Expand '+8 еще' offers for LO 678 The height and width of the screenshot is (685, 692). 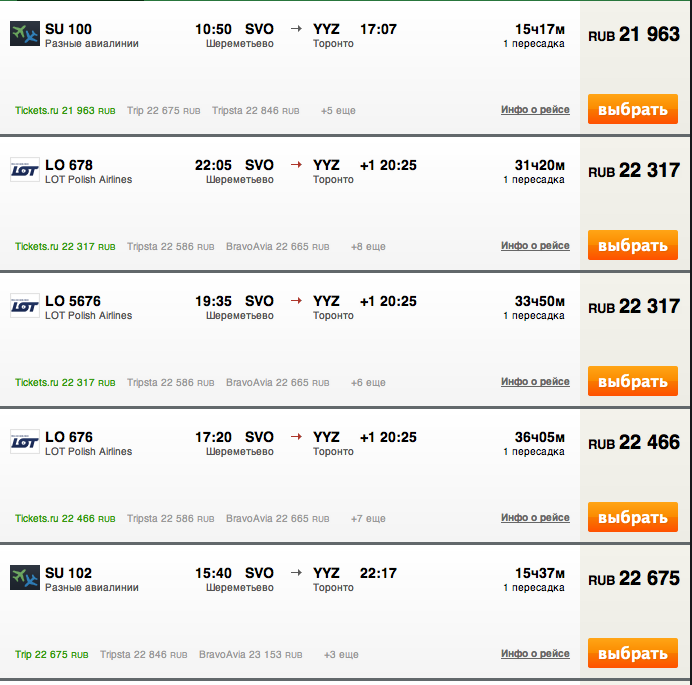368,246
